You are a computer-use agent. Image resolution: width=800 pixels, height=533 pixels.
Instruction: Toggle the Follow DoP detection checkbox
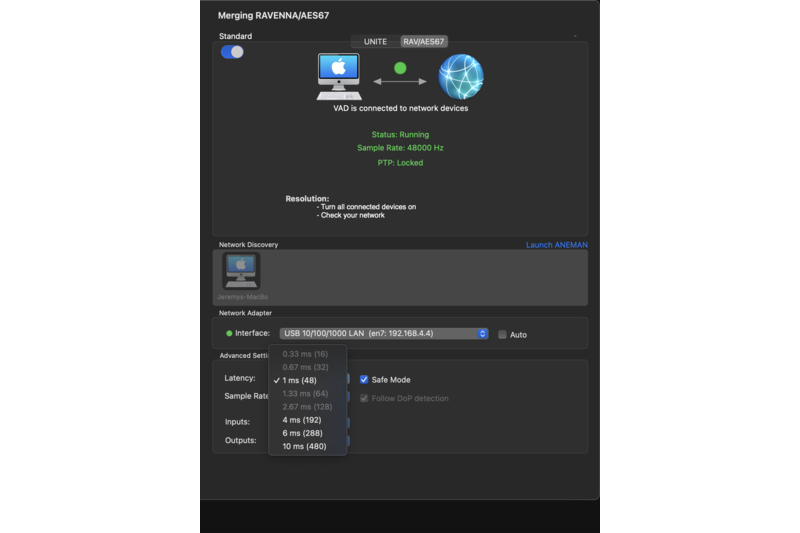point(364,398)
